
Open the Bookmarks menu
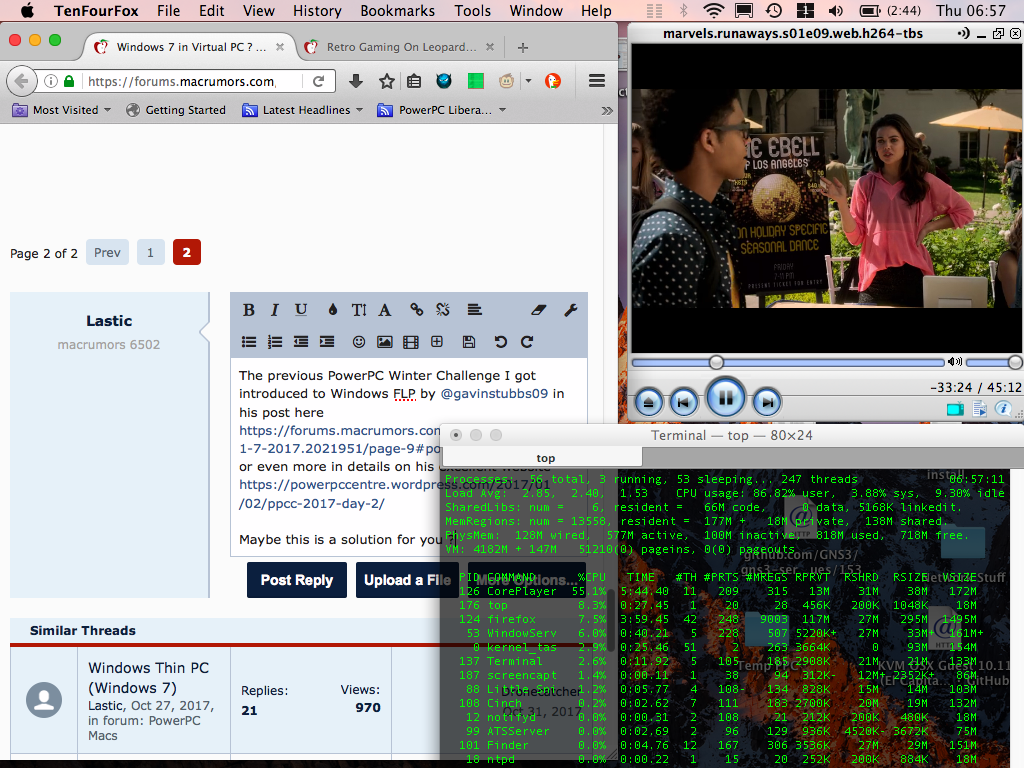point(397,11)
